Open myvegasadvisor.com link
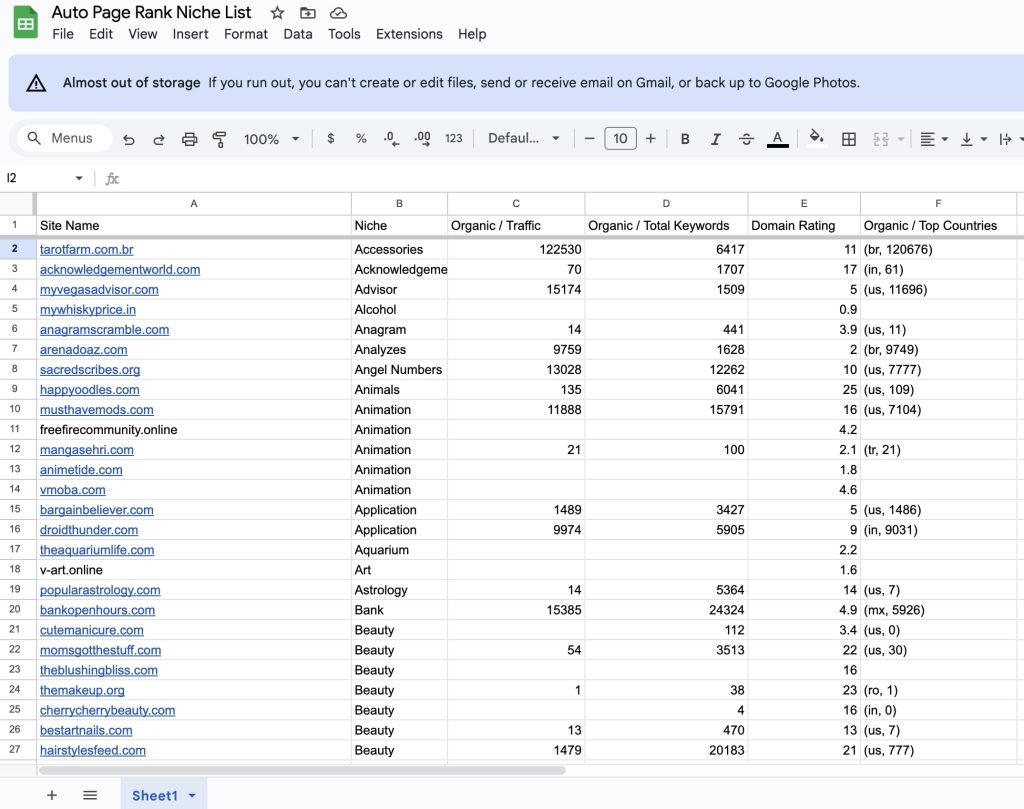 99,289
